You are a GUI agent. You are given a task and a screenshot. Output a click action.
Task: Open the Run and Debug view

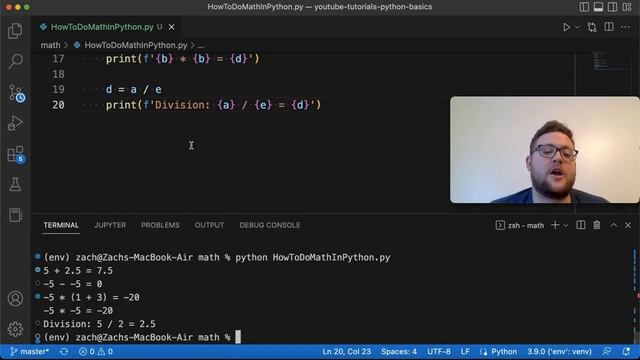tap(15, 123)
